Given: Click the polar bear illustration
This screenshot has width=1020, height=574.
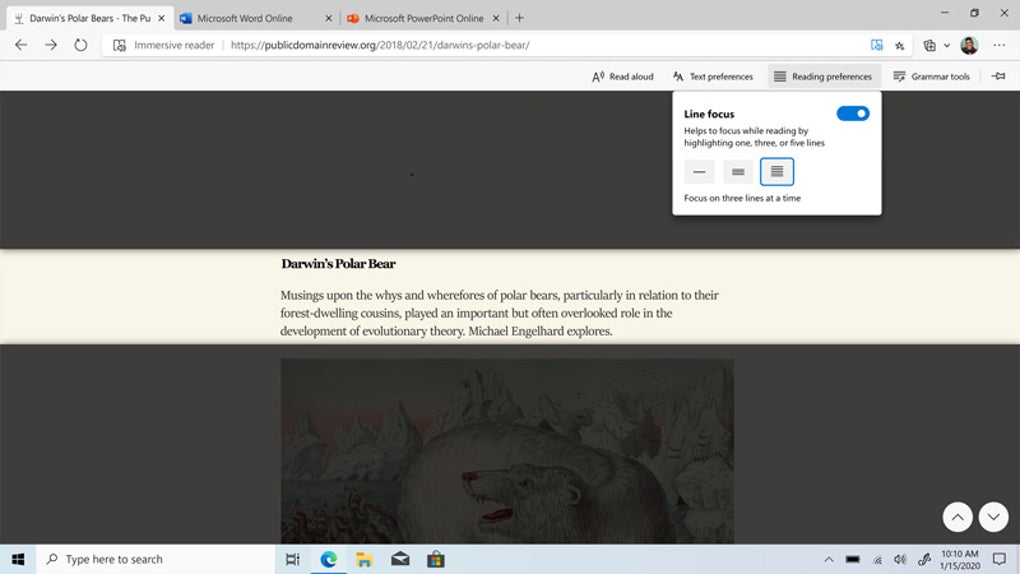Looking at the screenshot, I should [507, 451].
